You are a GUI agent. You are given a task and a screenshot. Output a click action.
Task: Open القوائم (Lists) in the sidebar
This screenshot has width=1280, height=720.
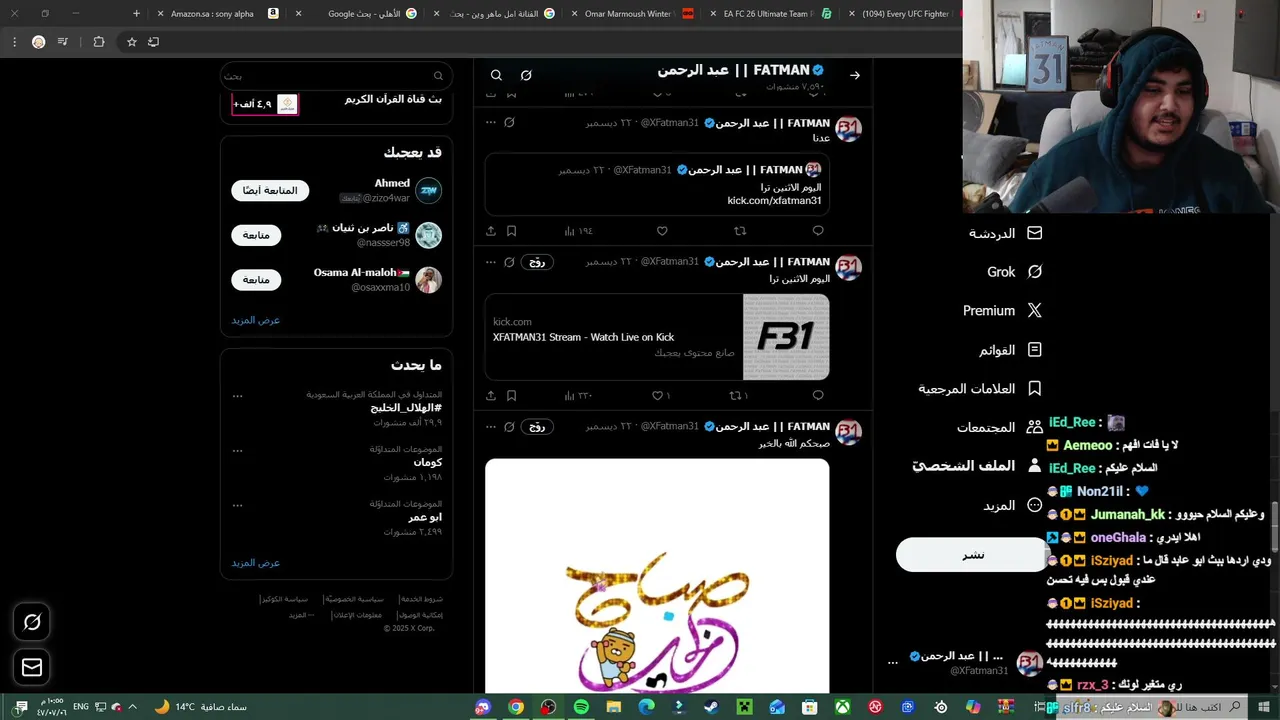coord(1010,350)
